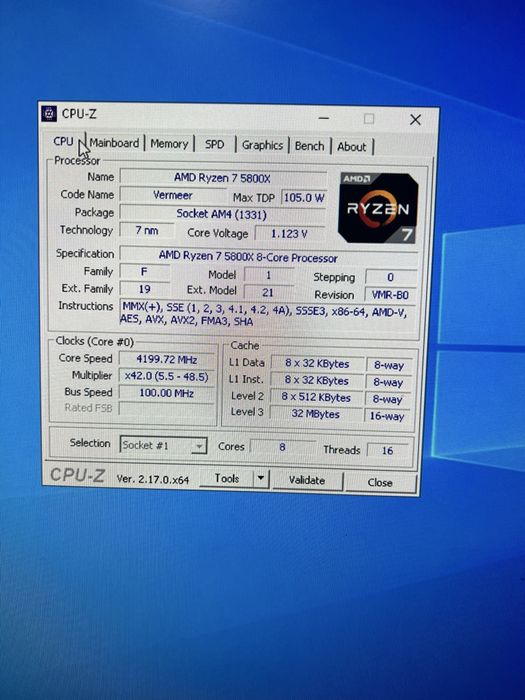Click the Instructions list starting with MMX(+)
This screenshot has width=525, height=700.
268,315
